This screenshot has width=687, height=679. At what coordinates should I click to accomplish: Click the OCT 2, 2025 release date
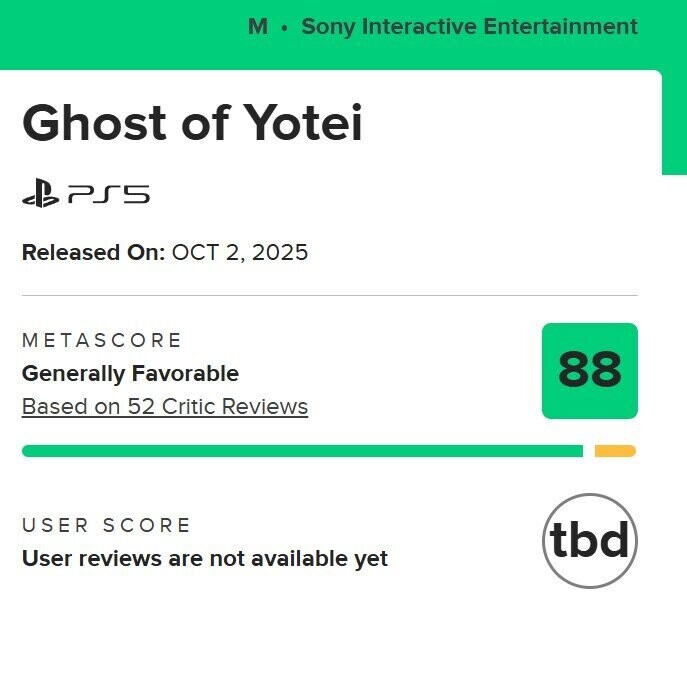(x=240, y=252)
